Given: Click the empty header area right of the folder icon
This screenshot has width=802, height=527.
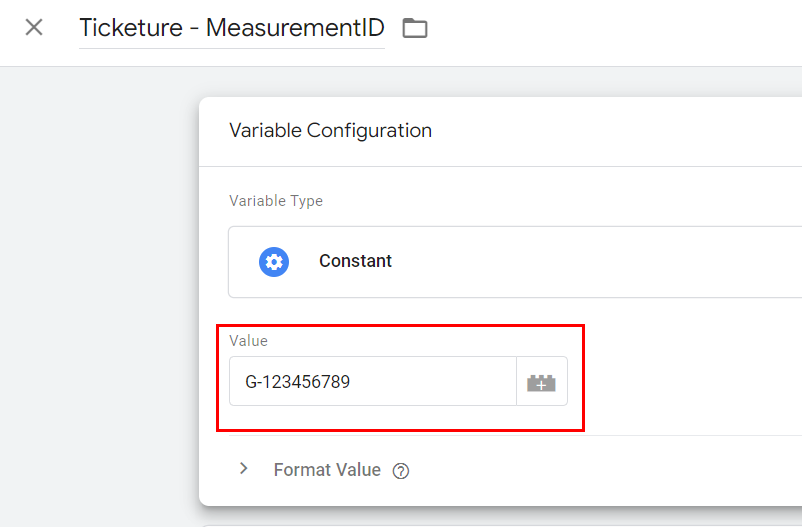Looking at the screenshot, I should pos(614,31).
